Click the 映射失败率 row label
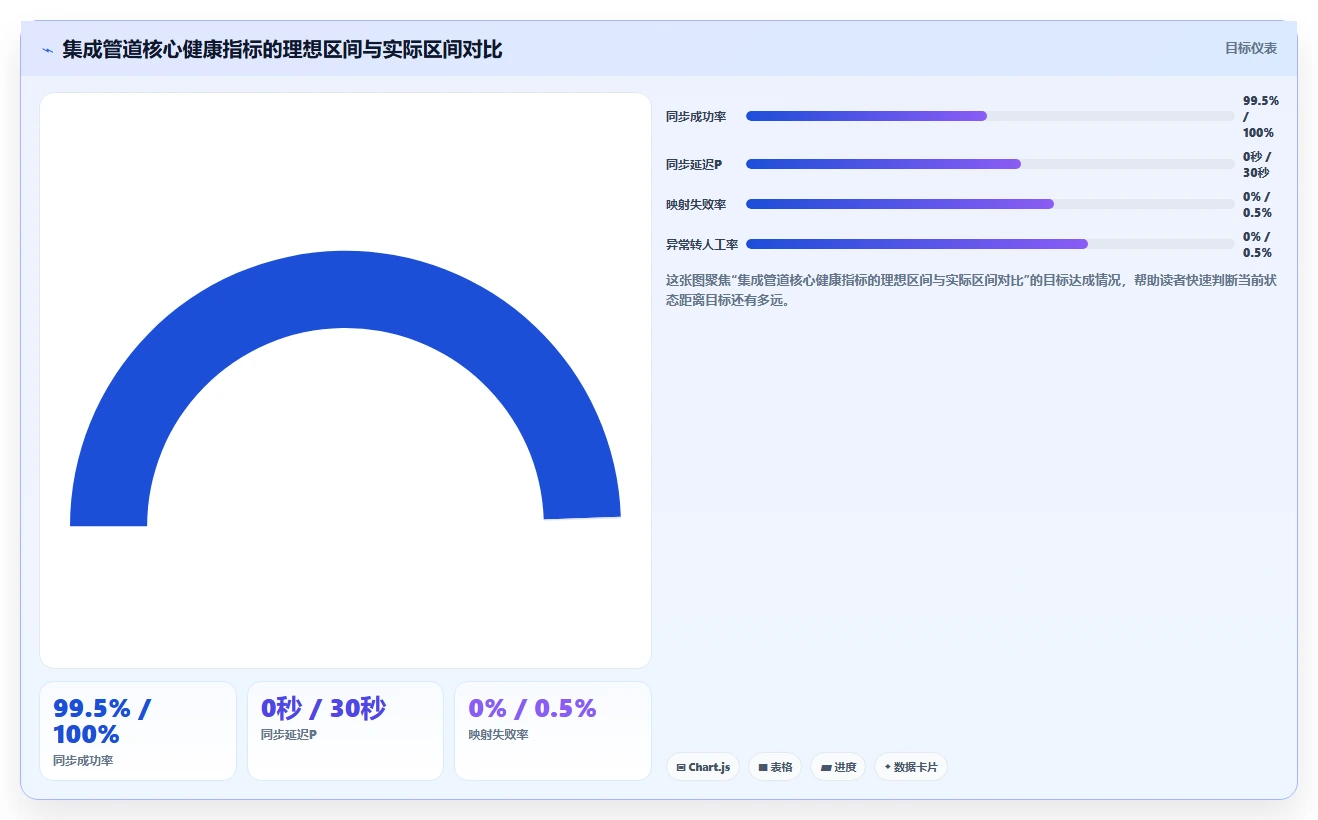Screen dimensions: 1318x820 tap(696, 204)
